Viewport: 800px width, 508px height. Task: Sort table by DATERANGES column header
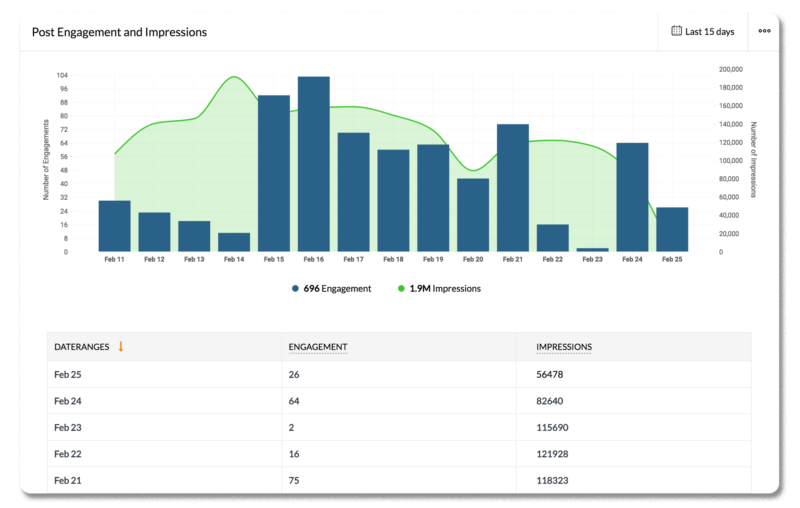click(x=81, y=346)
